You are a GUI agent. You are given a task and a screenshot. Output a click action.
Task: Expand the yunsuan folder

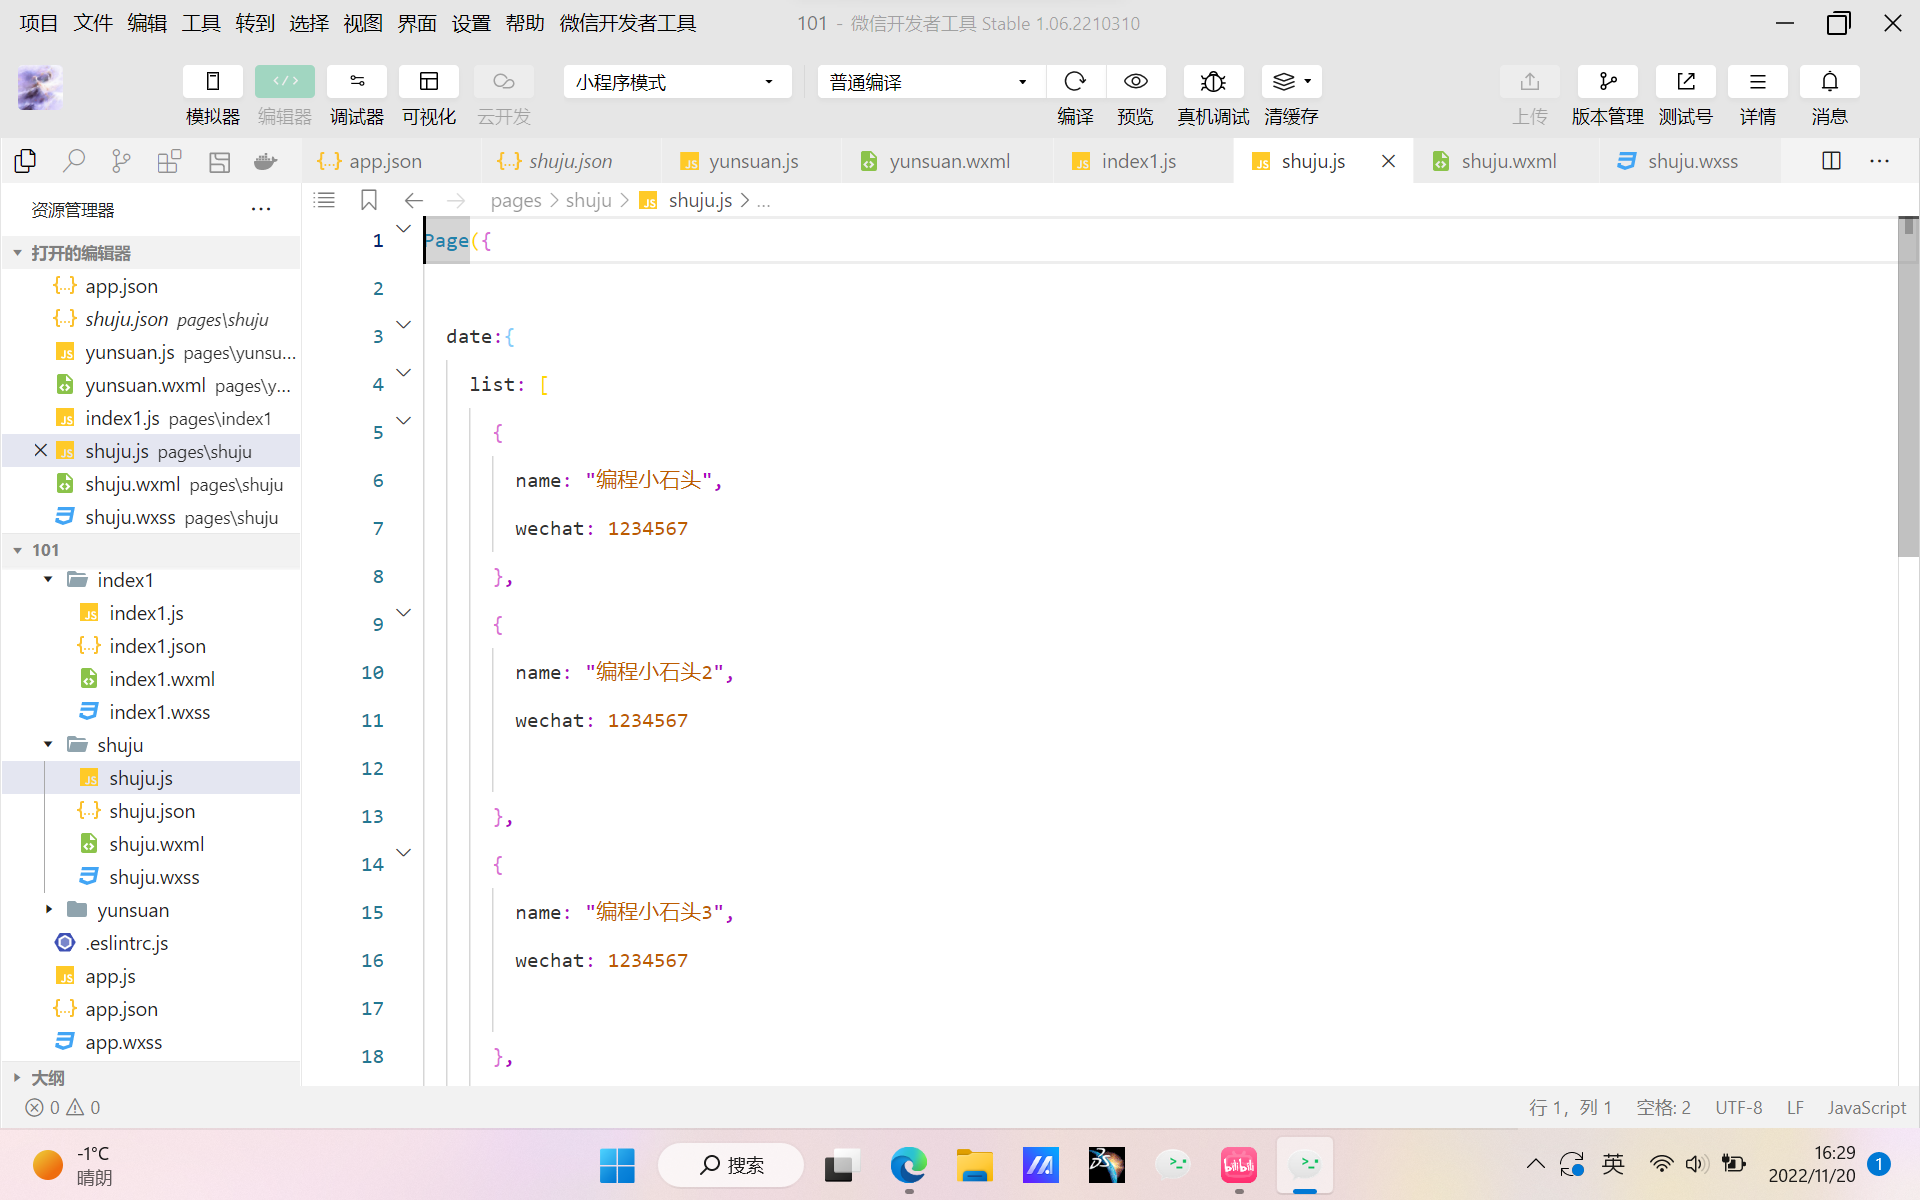[x=132, y=910]
